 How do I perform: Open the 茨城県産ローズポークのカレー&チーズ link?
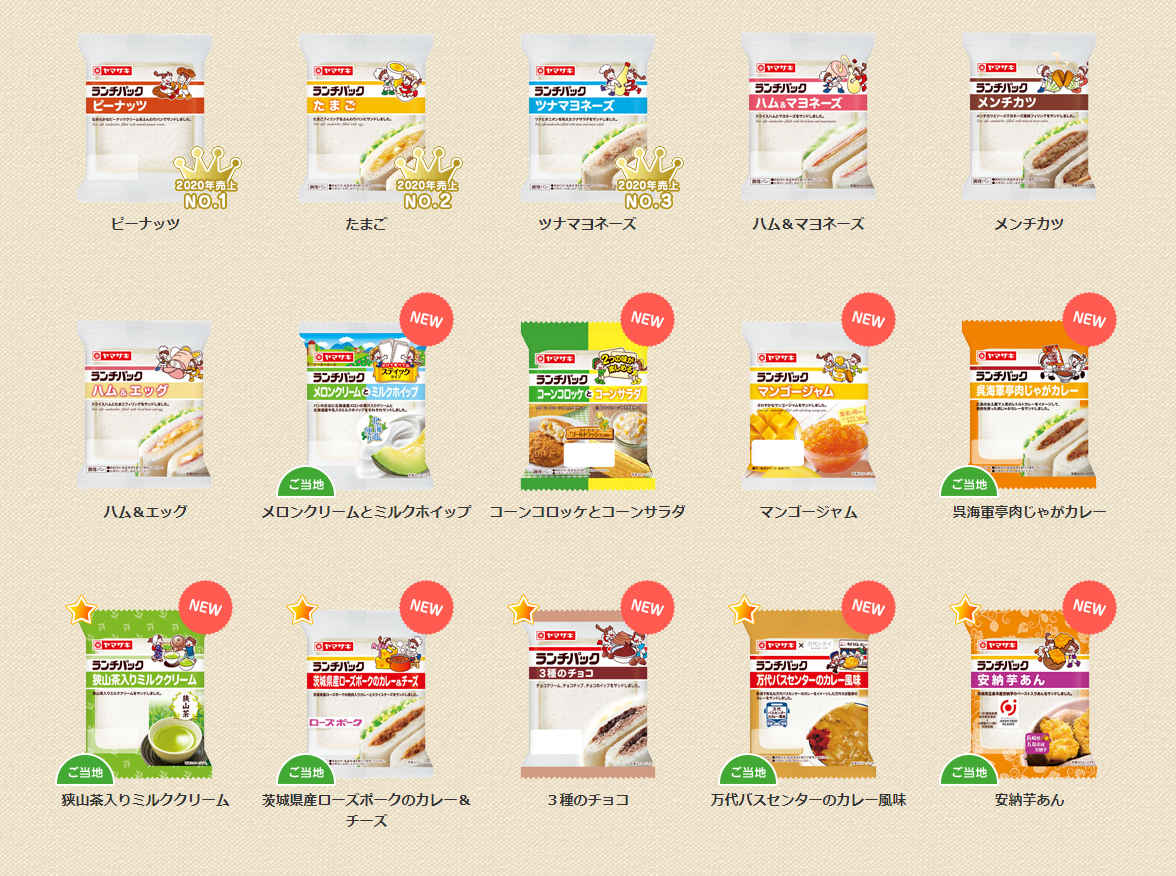tap(366, 810)
